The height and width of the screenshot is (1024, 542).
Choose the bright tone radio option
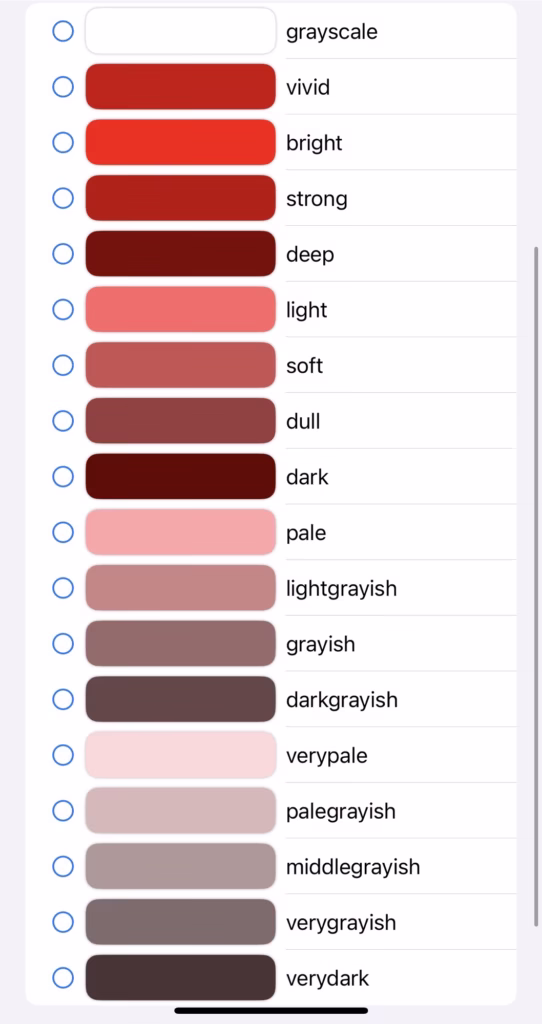(x=63, y=142)
